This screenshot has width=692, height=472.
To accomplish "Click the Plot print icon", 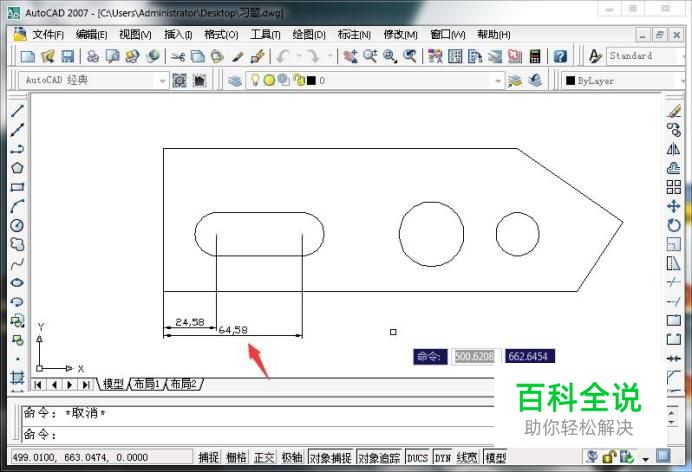I will (93, 56).
